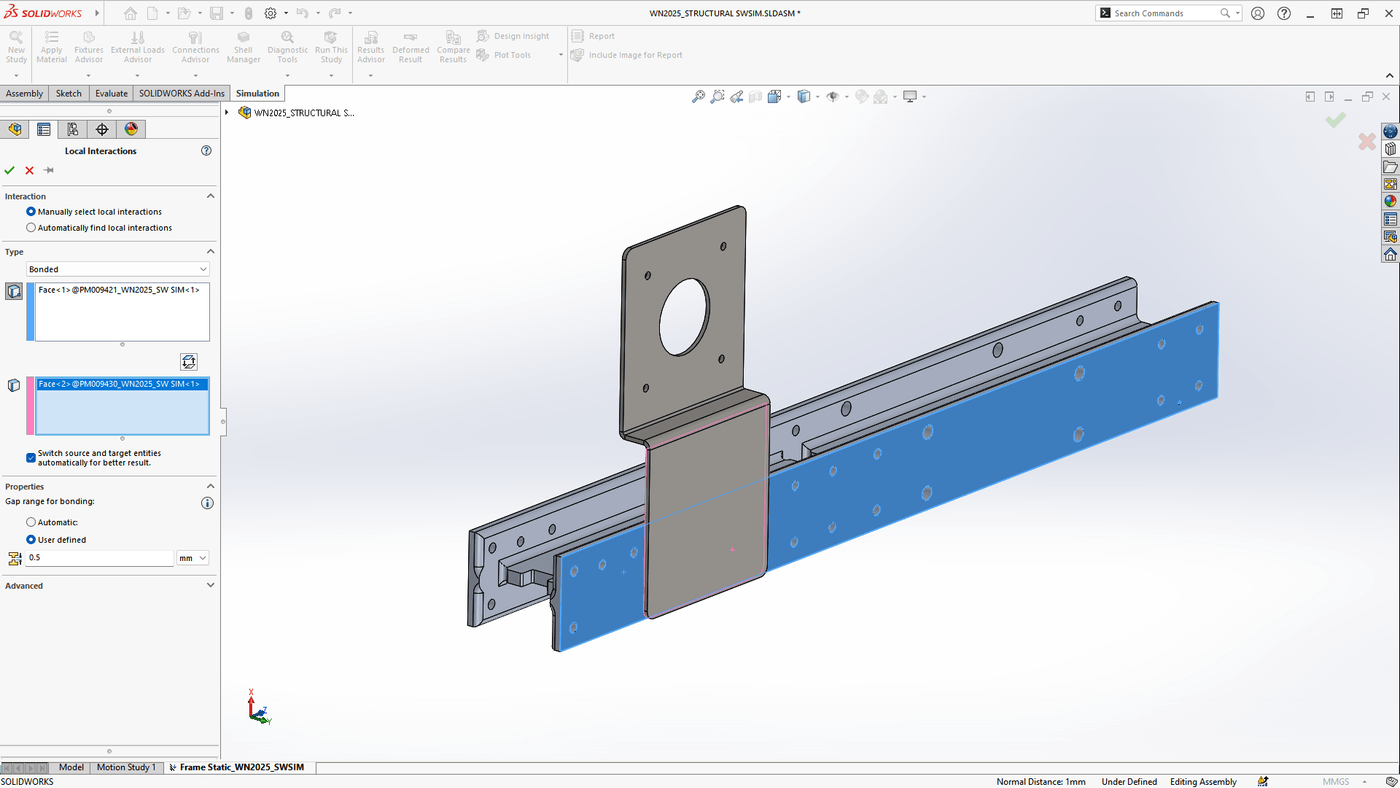Click the swap source and target faces icon
The image size is (1400, 788).
click(x=188, y=361)
